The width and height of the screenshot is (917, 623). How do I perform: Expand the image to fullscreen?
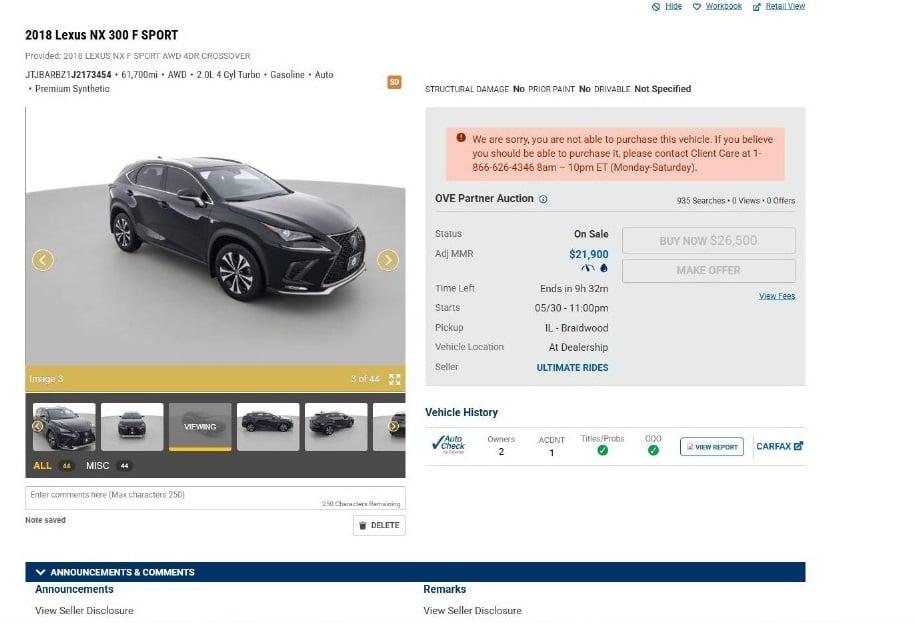(395, 379)
